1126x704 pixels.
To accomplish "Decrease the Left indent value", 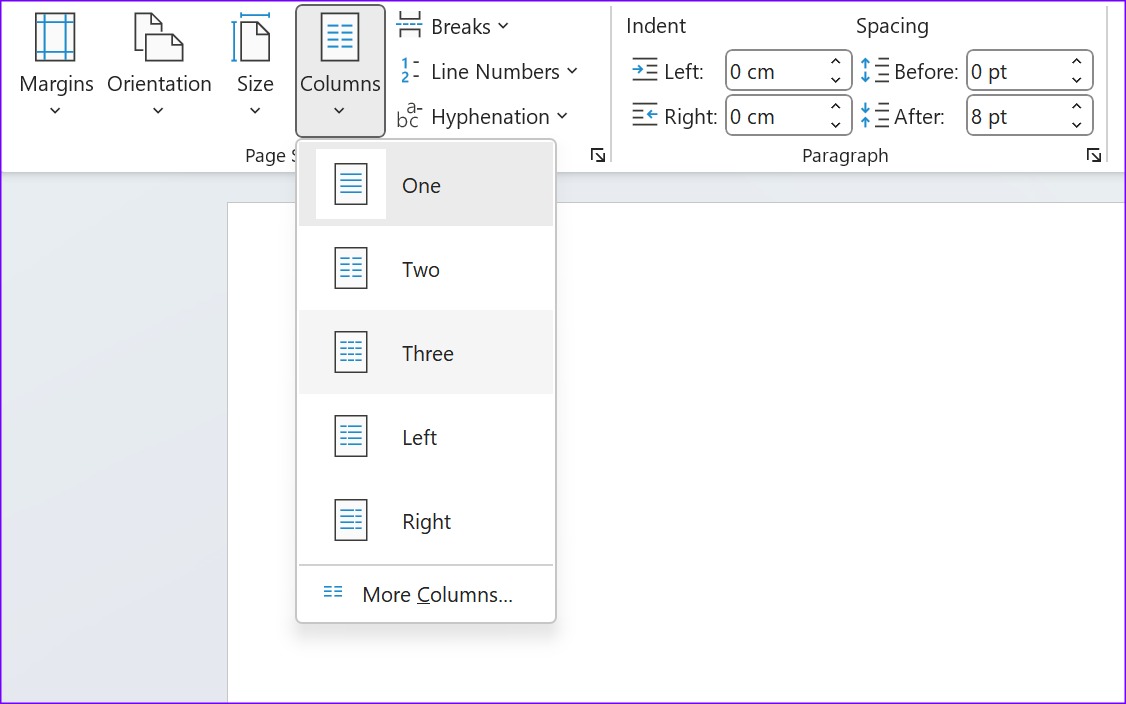I will (x=835, y=80).
